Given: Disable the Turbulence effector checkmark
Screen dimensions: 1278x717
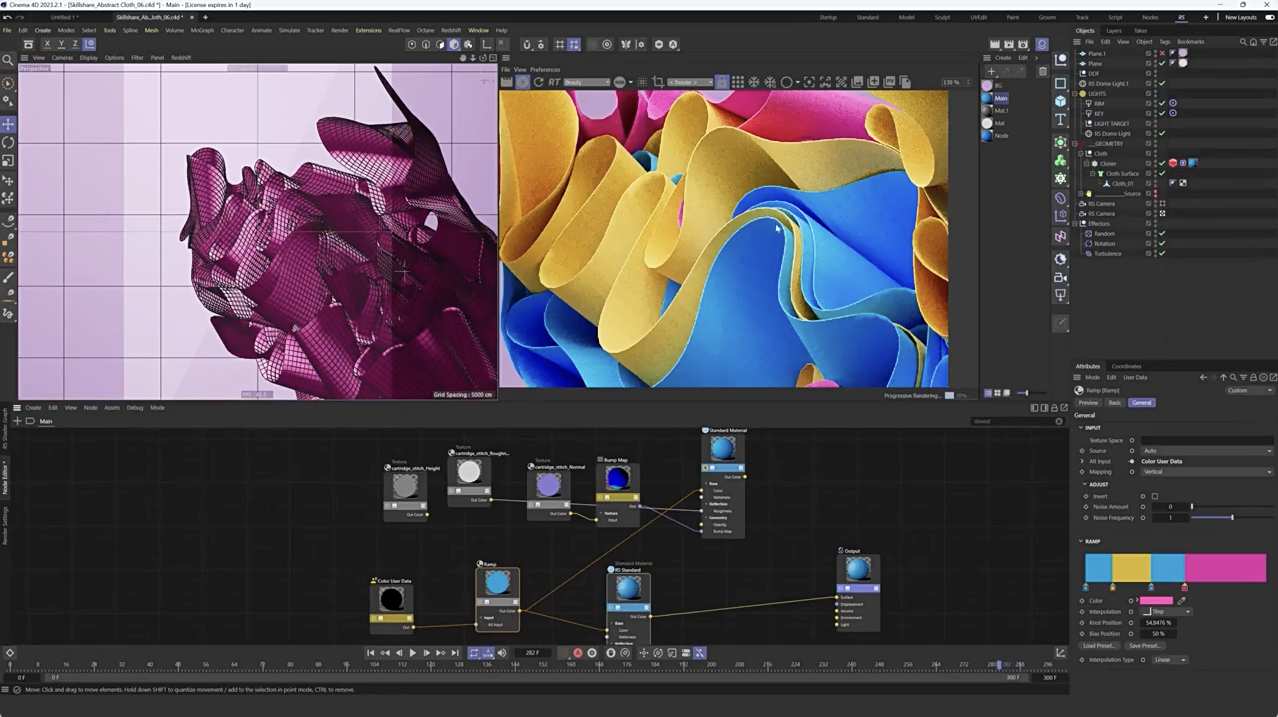Looking at the screenshot, I should click(x=1161, y=255).
